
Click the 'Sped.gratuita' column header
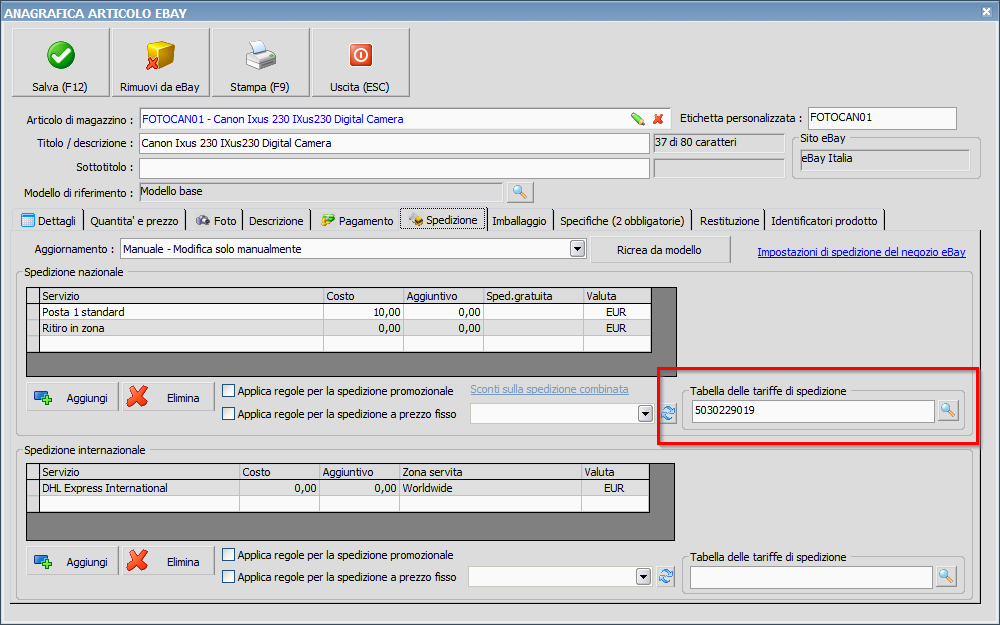[x=533, y=296]
